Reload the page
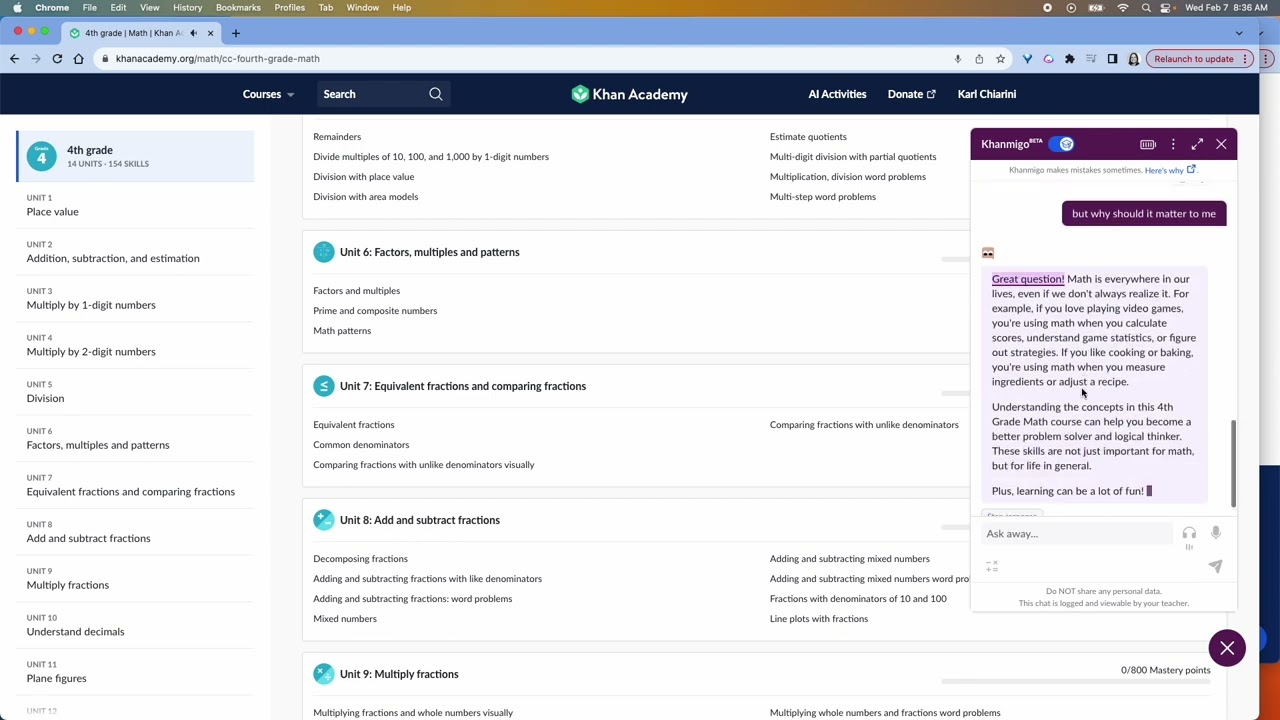The width and height of the screenshot is (1280, 720). coord(57,59)
